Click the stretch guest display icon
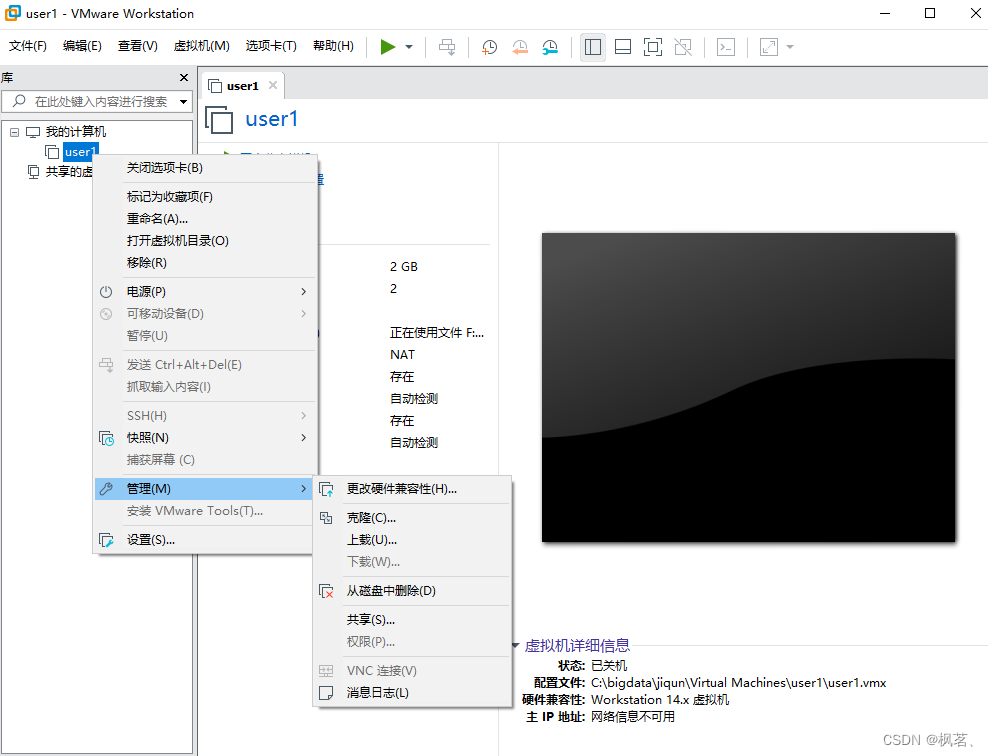 (x=769, y=47)
